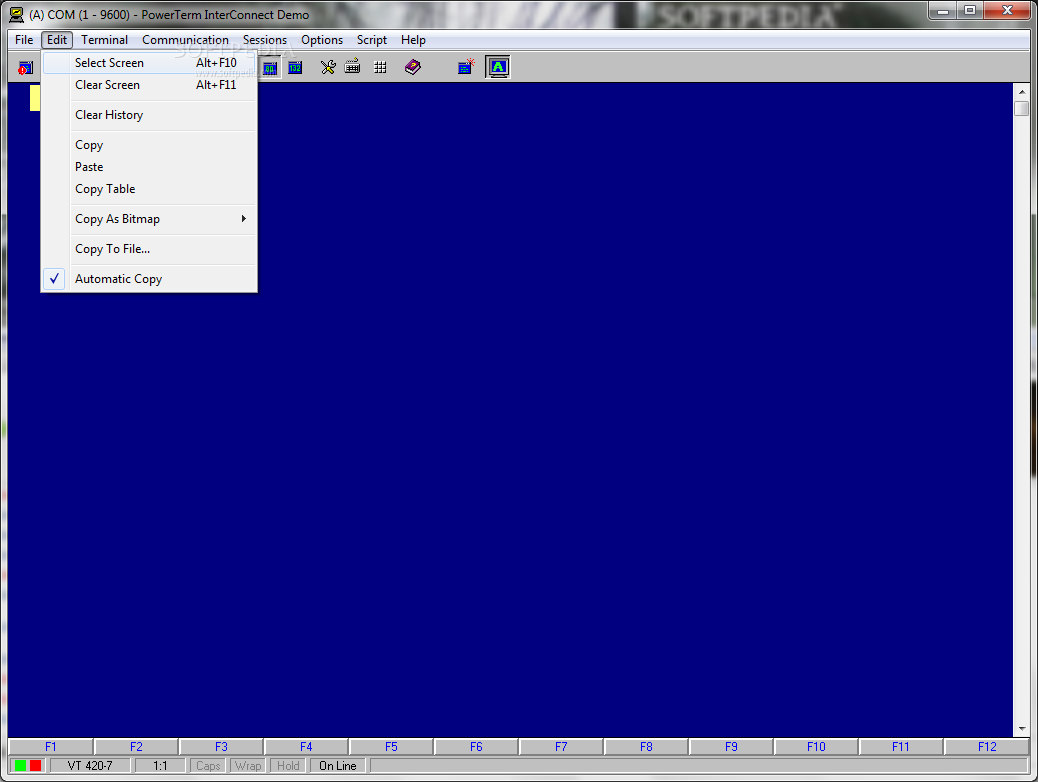
Task: Click the F12 soft key button
Action: coord(987,747)
